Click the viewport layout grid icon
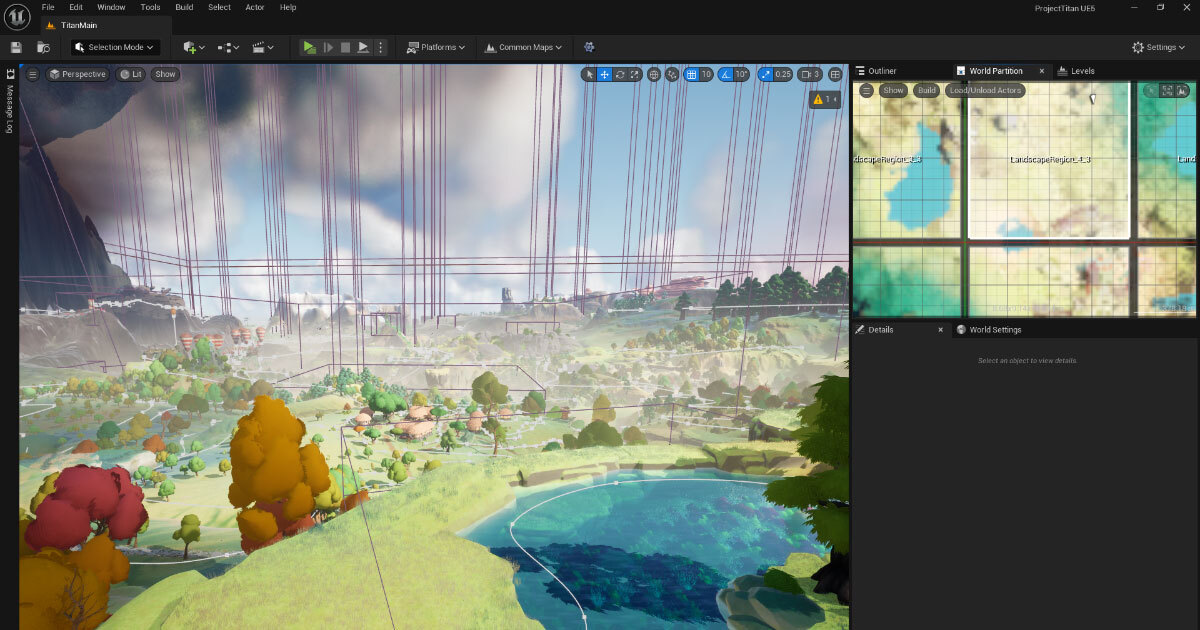The width and height of the screenshot is (1200, 630). (x=836, y=74)
